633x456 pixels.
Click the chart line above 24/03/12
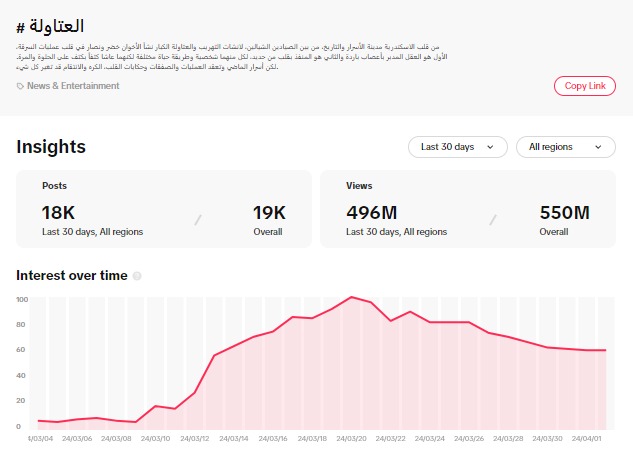[x=214, y=355]
